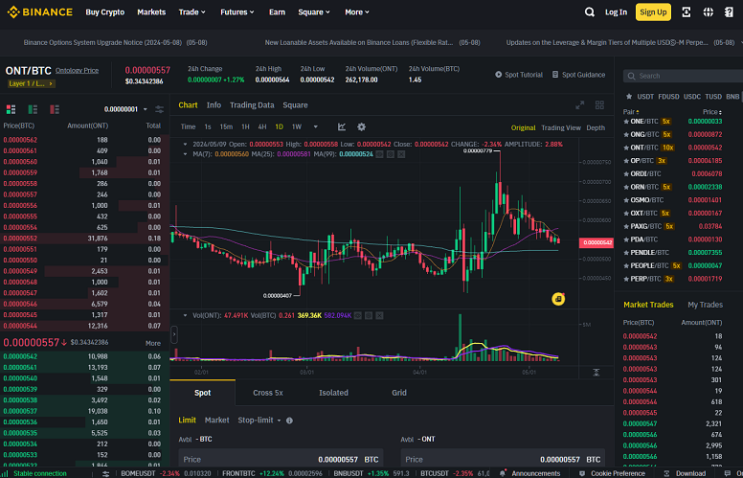Open Ontology Price link
This screenshot has height=478, width=743.
pos(77,71)
